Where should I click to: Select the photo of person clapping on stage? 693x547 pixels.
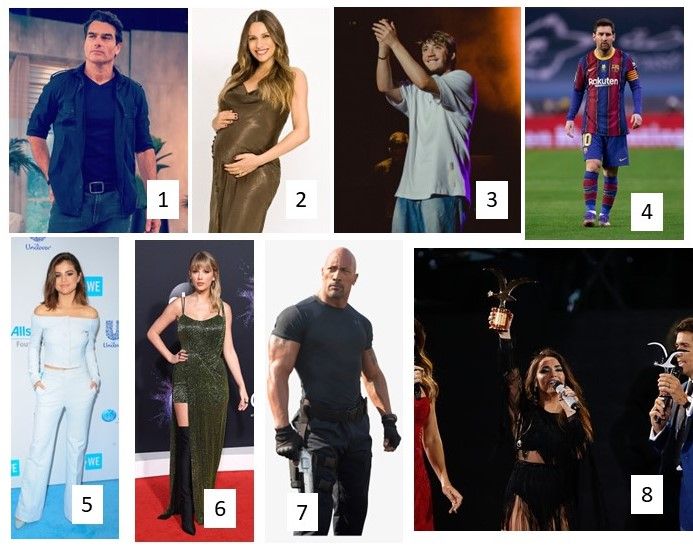427,120
